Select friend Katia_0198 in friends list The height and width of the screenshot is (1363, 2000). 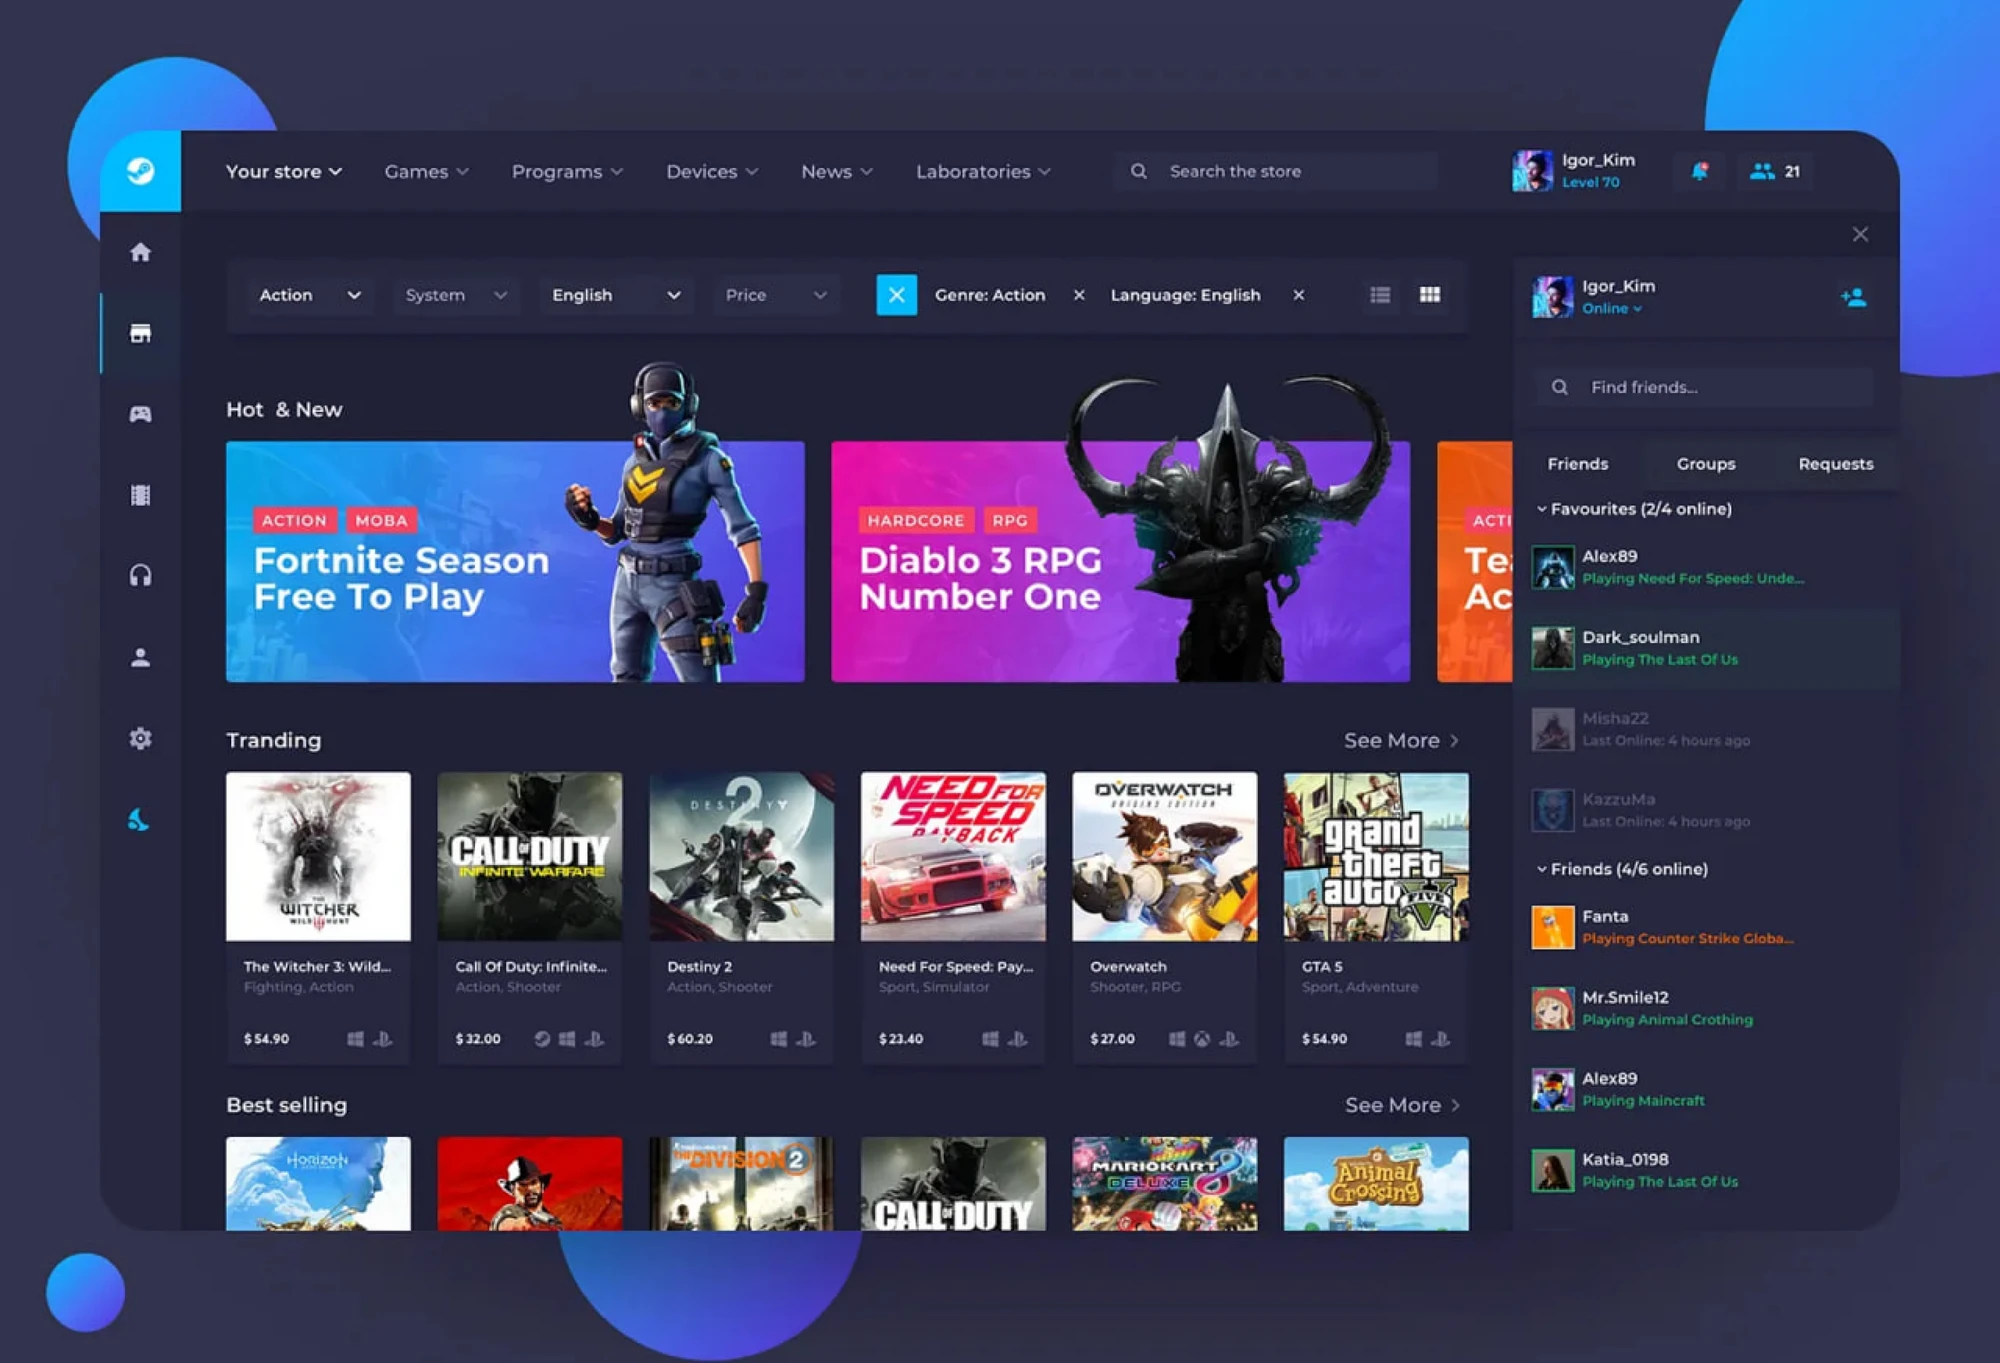[1705, 1170]
